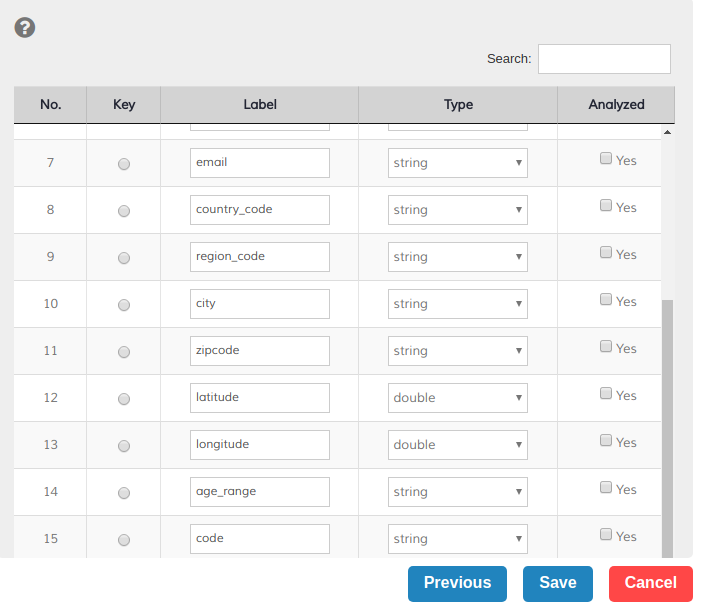Click the help question mark icon
The width and height of the screenshot is (701, 607).
click(x=25, y=27)
